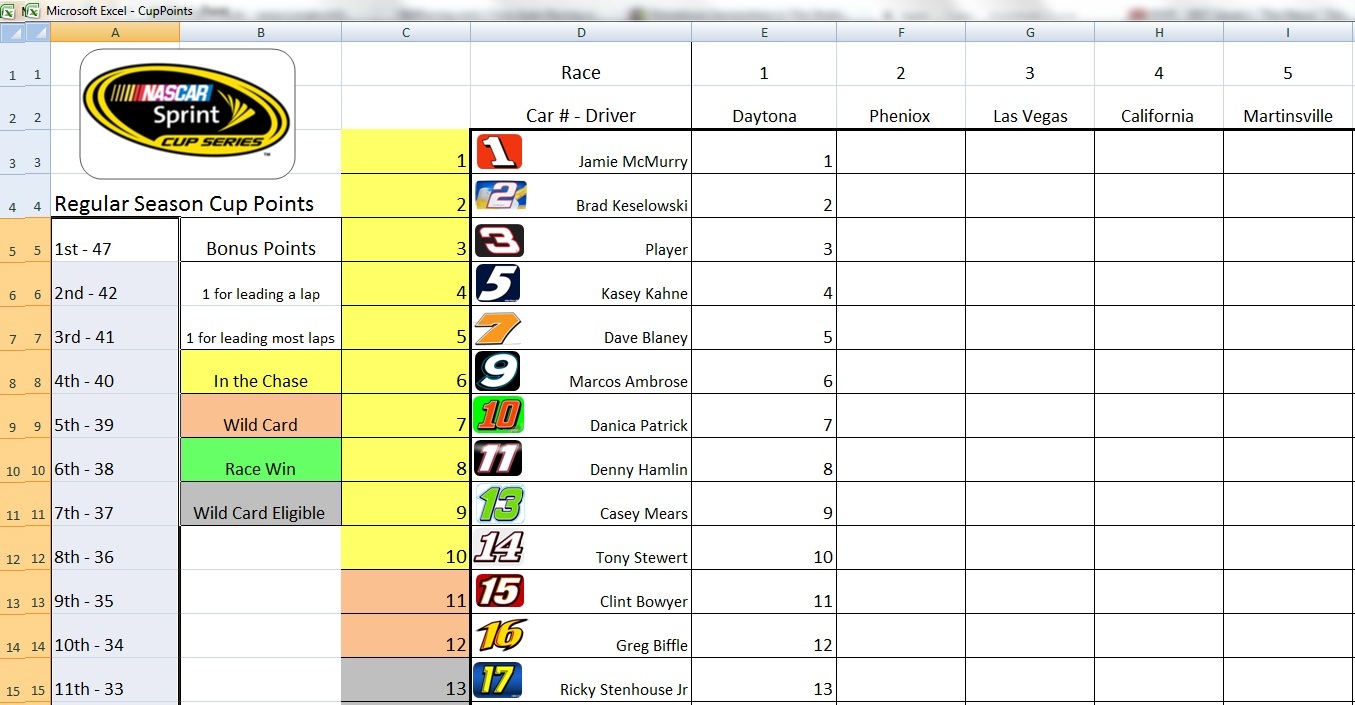
Task: Click the "1st - 47" points cell
Action: [x=116, y=240]
